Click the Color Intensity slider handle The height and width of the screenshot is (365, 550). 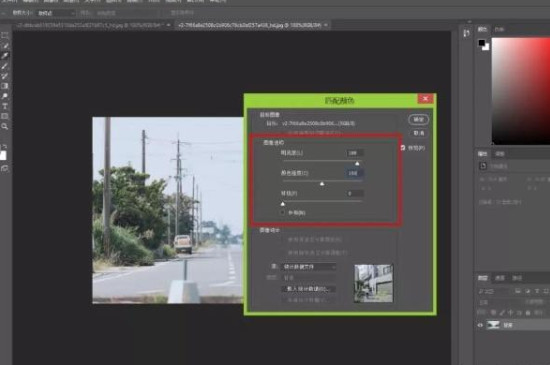322,183
